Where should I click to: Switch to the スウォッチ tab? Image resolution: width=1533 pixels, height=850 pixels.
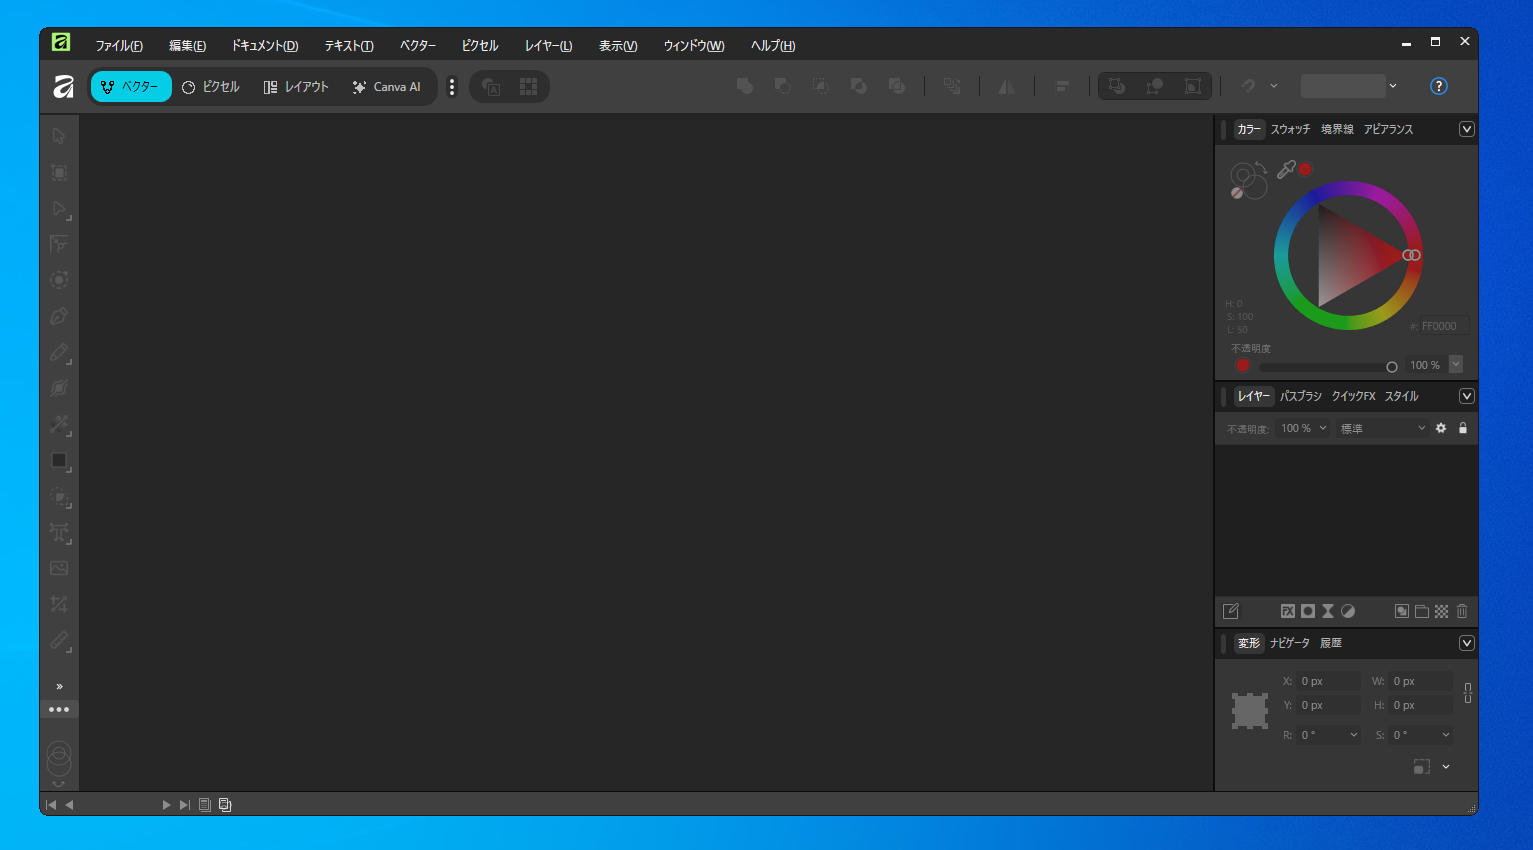1290,129
